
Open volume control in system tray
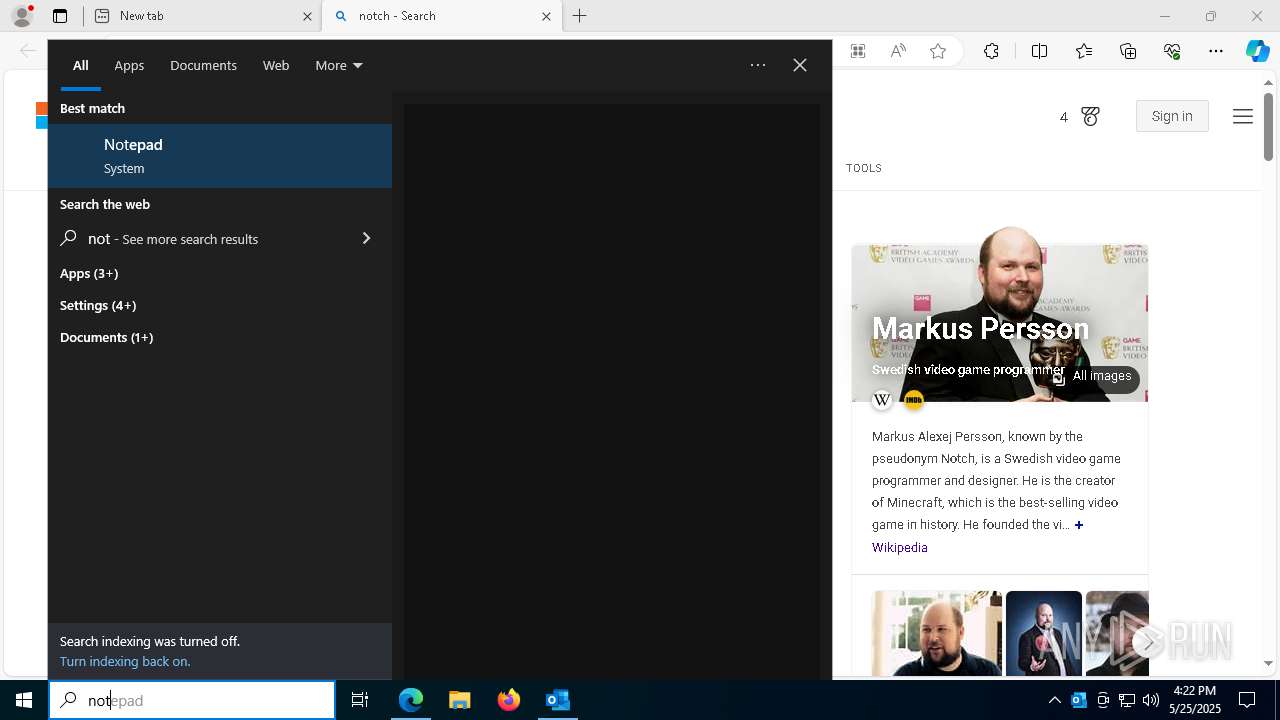tap(1151, 700)
